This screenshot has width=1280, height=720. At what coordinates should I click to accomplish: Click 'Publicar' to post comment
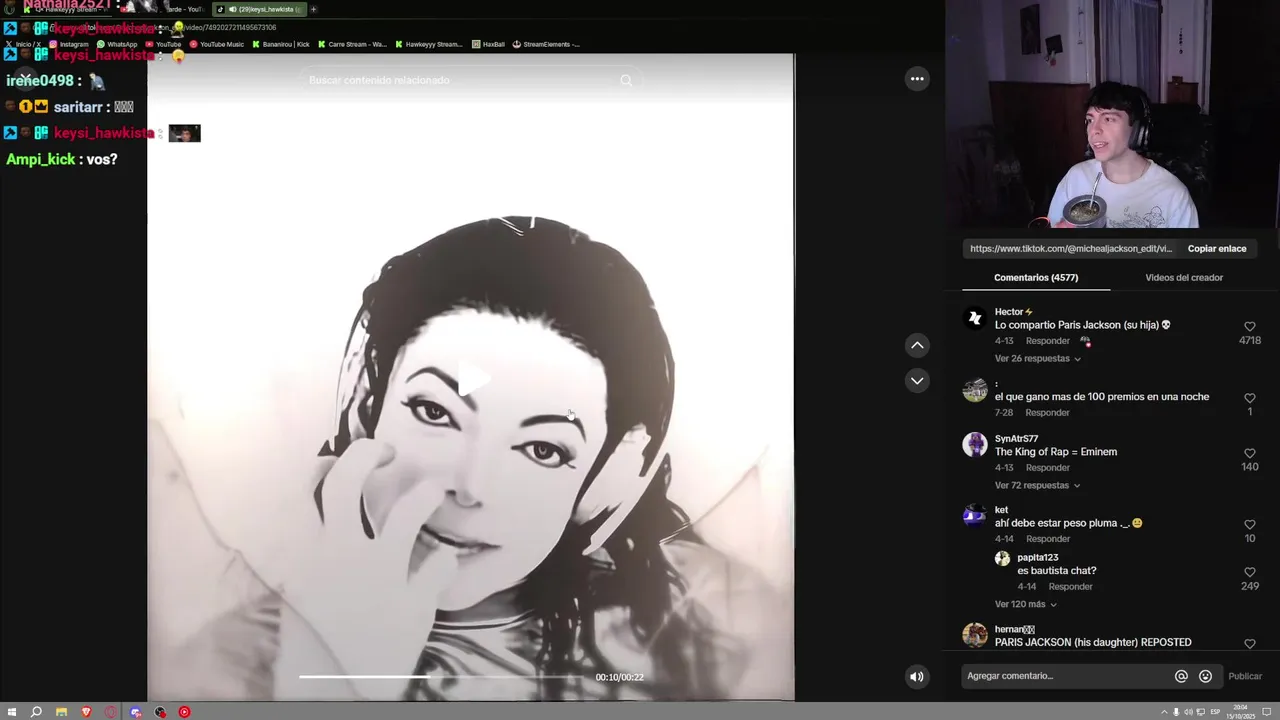[1245, 676]
